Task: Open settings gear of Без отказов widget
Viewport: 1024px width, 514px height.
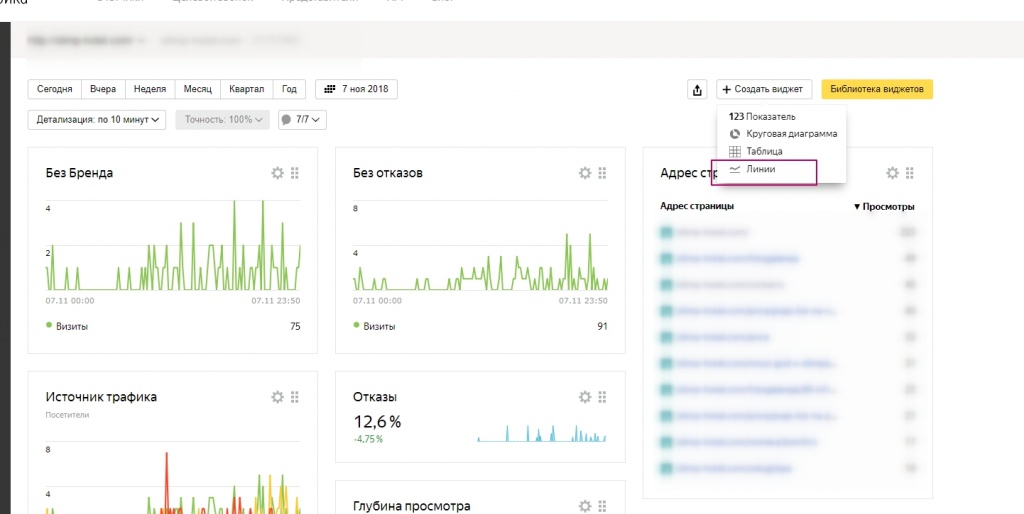Action: pos(585,173)
